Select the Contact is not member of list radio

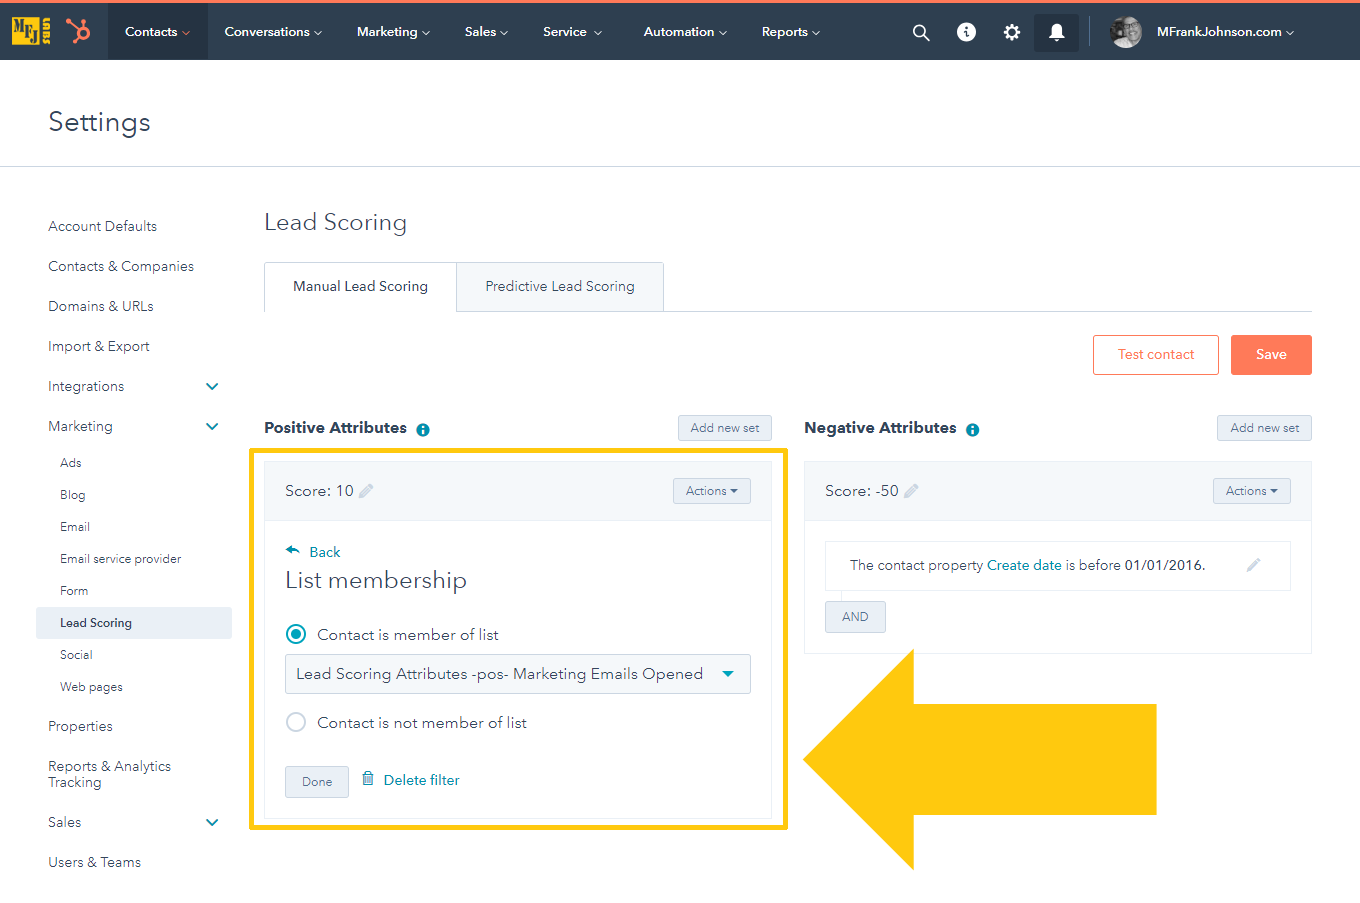(x=296, y=721)
